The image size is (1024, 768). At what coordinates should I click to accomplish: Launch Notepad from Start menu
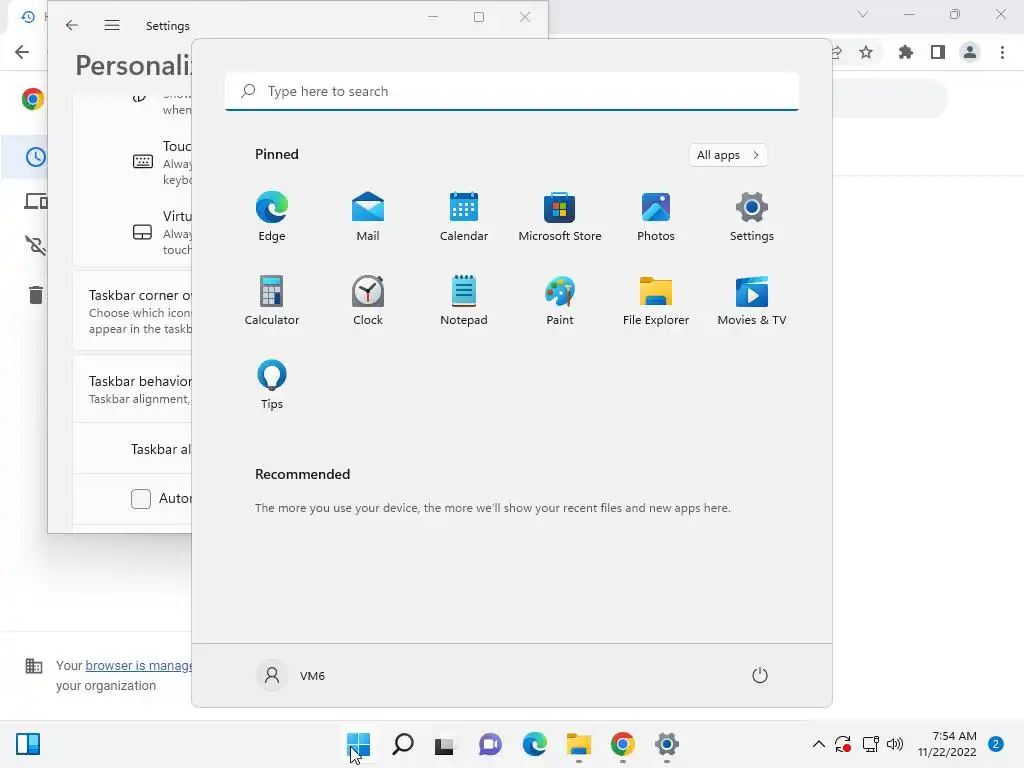pos(464,300)
